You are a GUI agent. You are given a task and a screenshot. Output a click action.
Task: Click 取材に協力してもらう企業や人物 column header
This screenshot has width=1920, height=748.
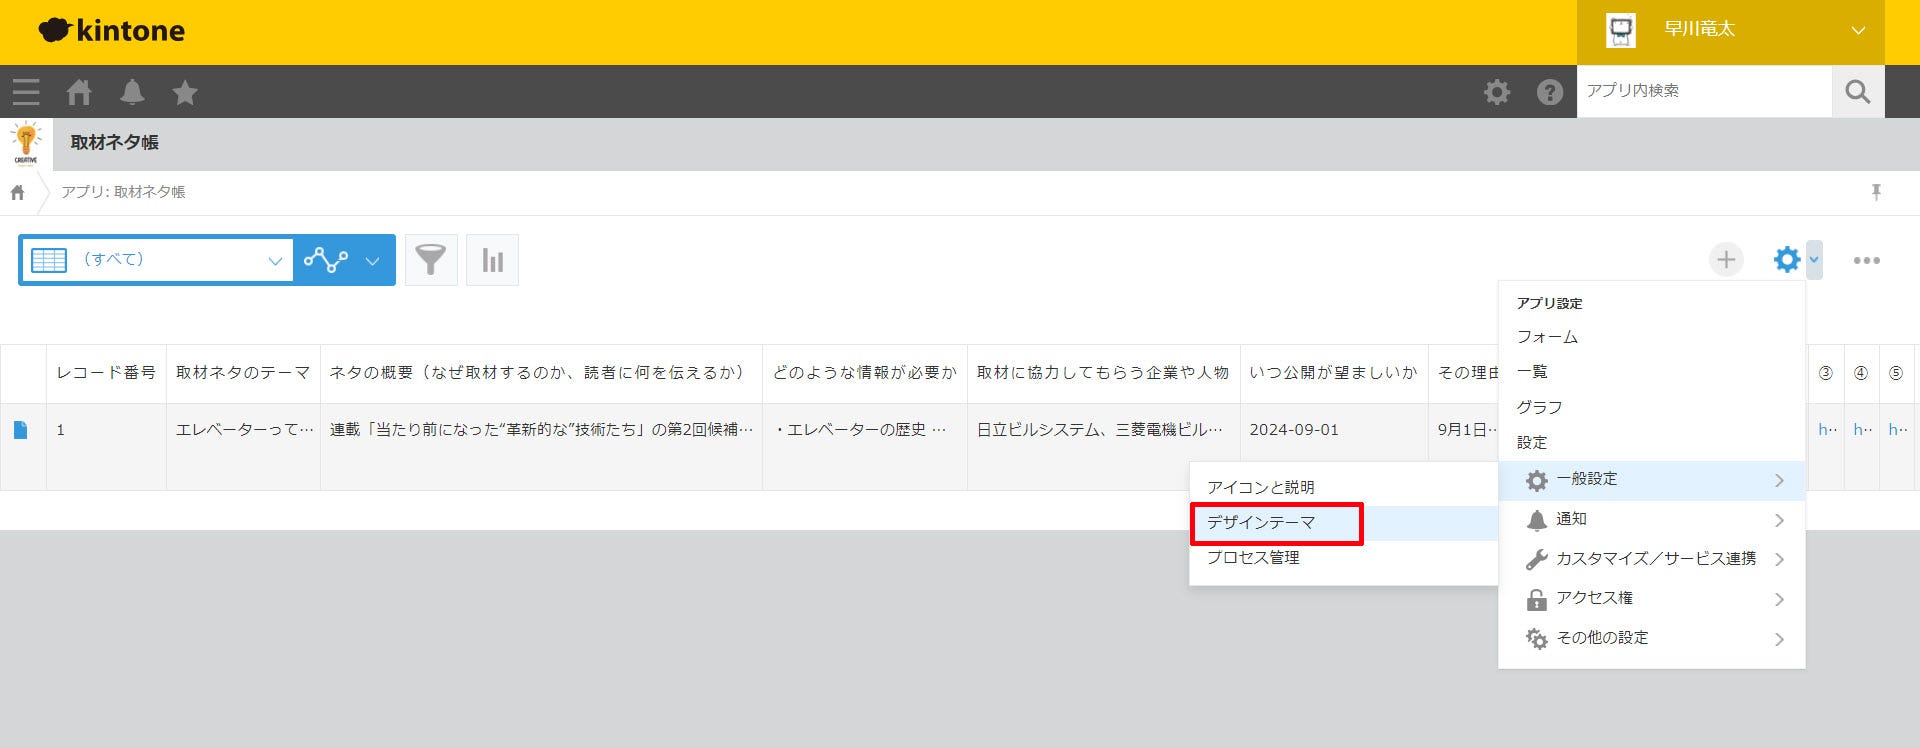click(x=1103, y=373)
